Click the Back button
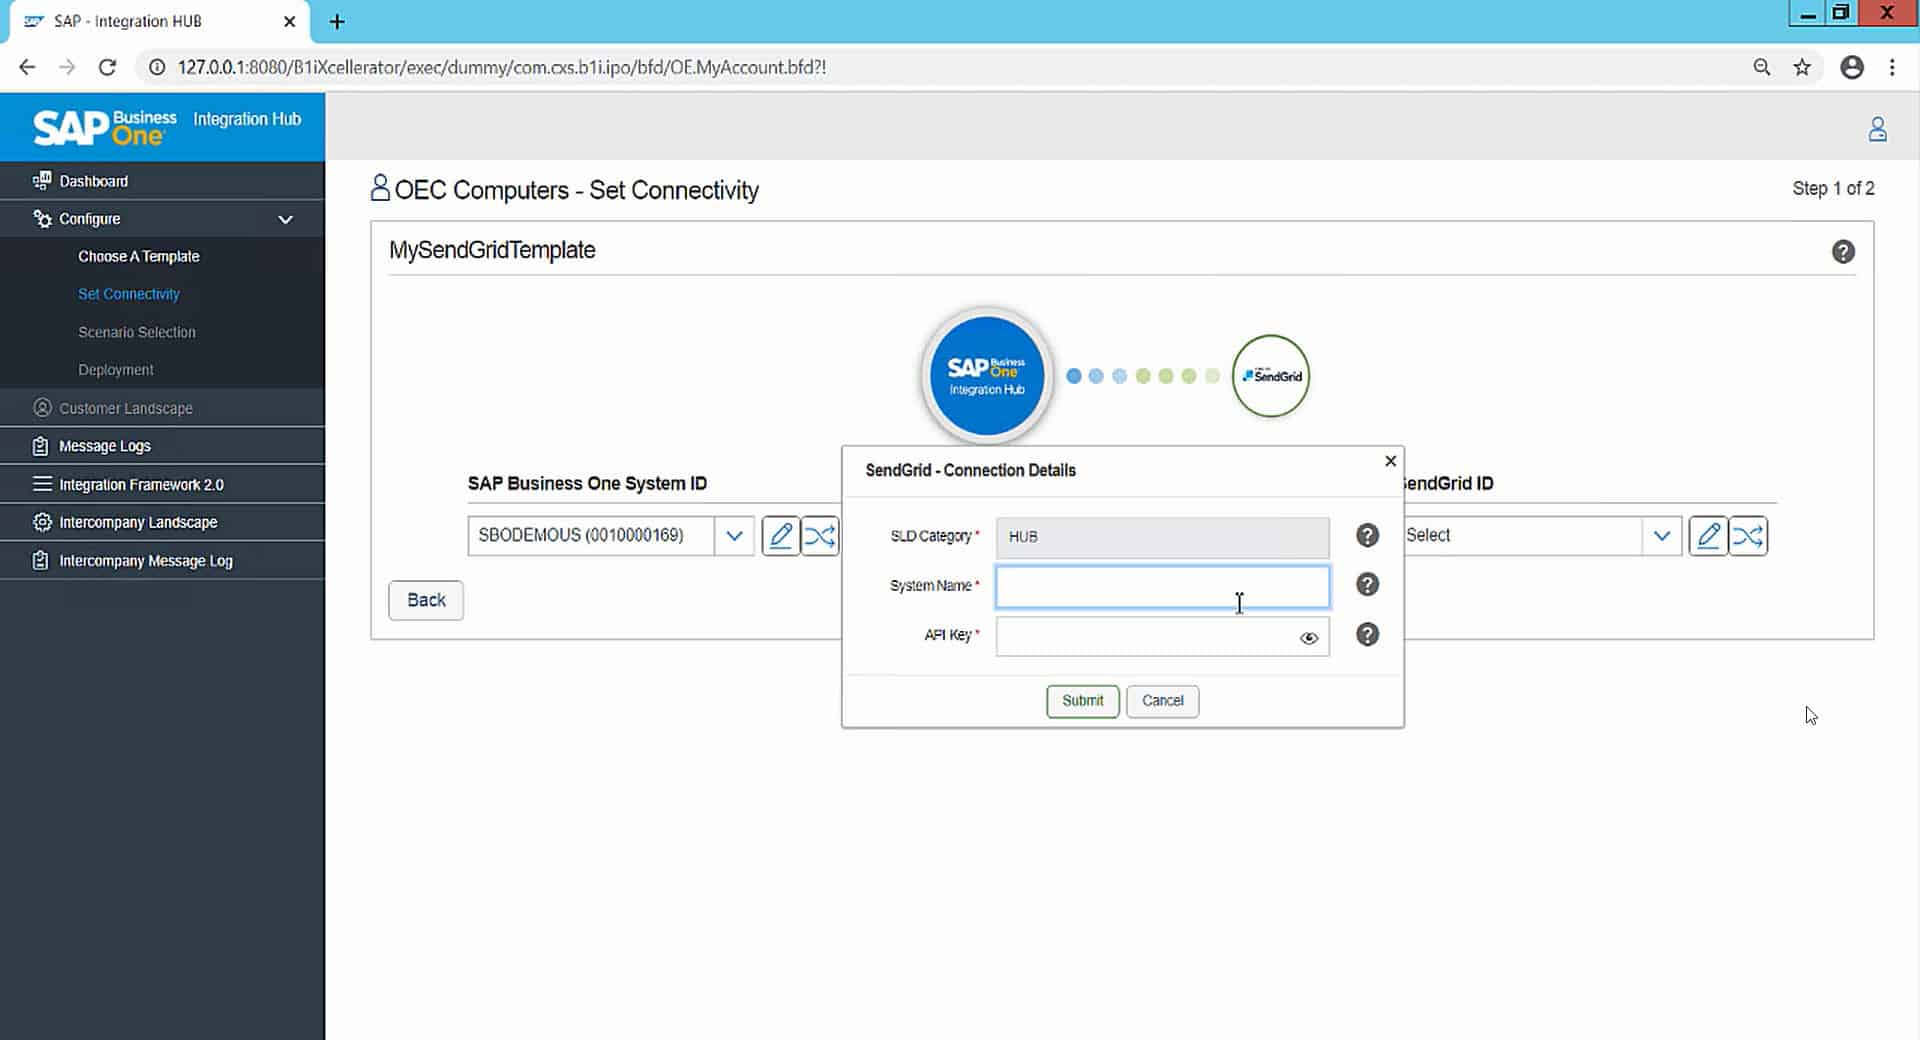 (x=425, y=600)
